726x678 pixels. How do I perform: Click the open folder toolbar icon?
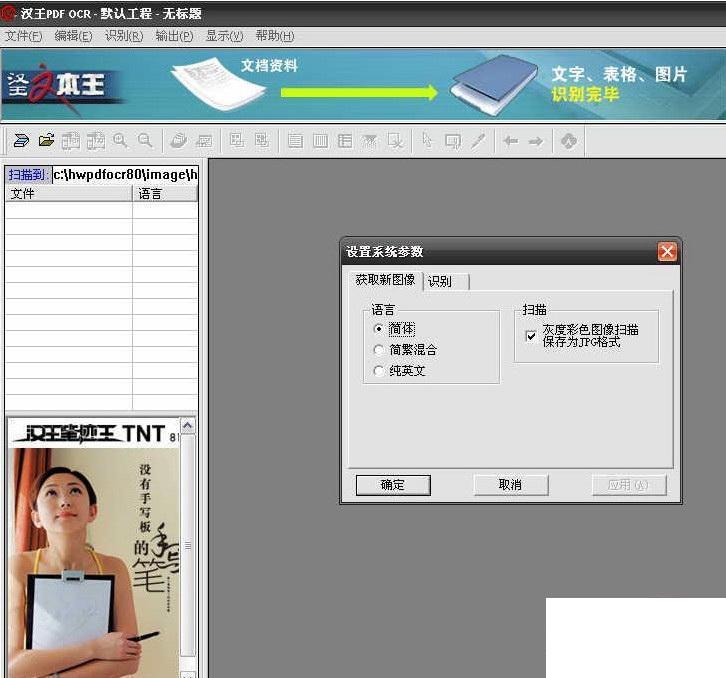pyautogui.click(x=46, y=140)
